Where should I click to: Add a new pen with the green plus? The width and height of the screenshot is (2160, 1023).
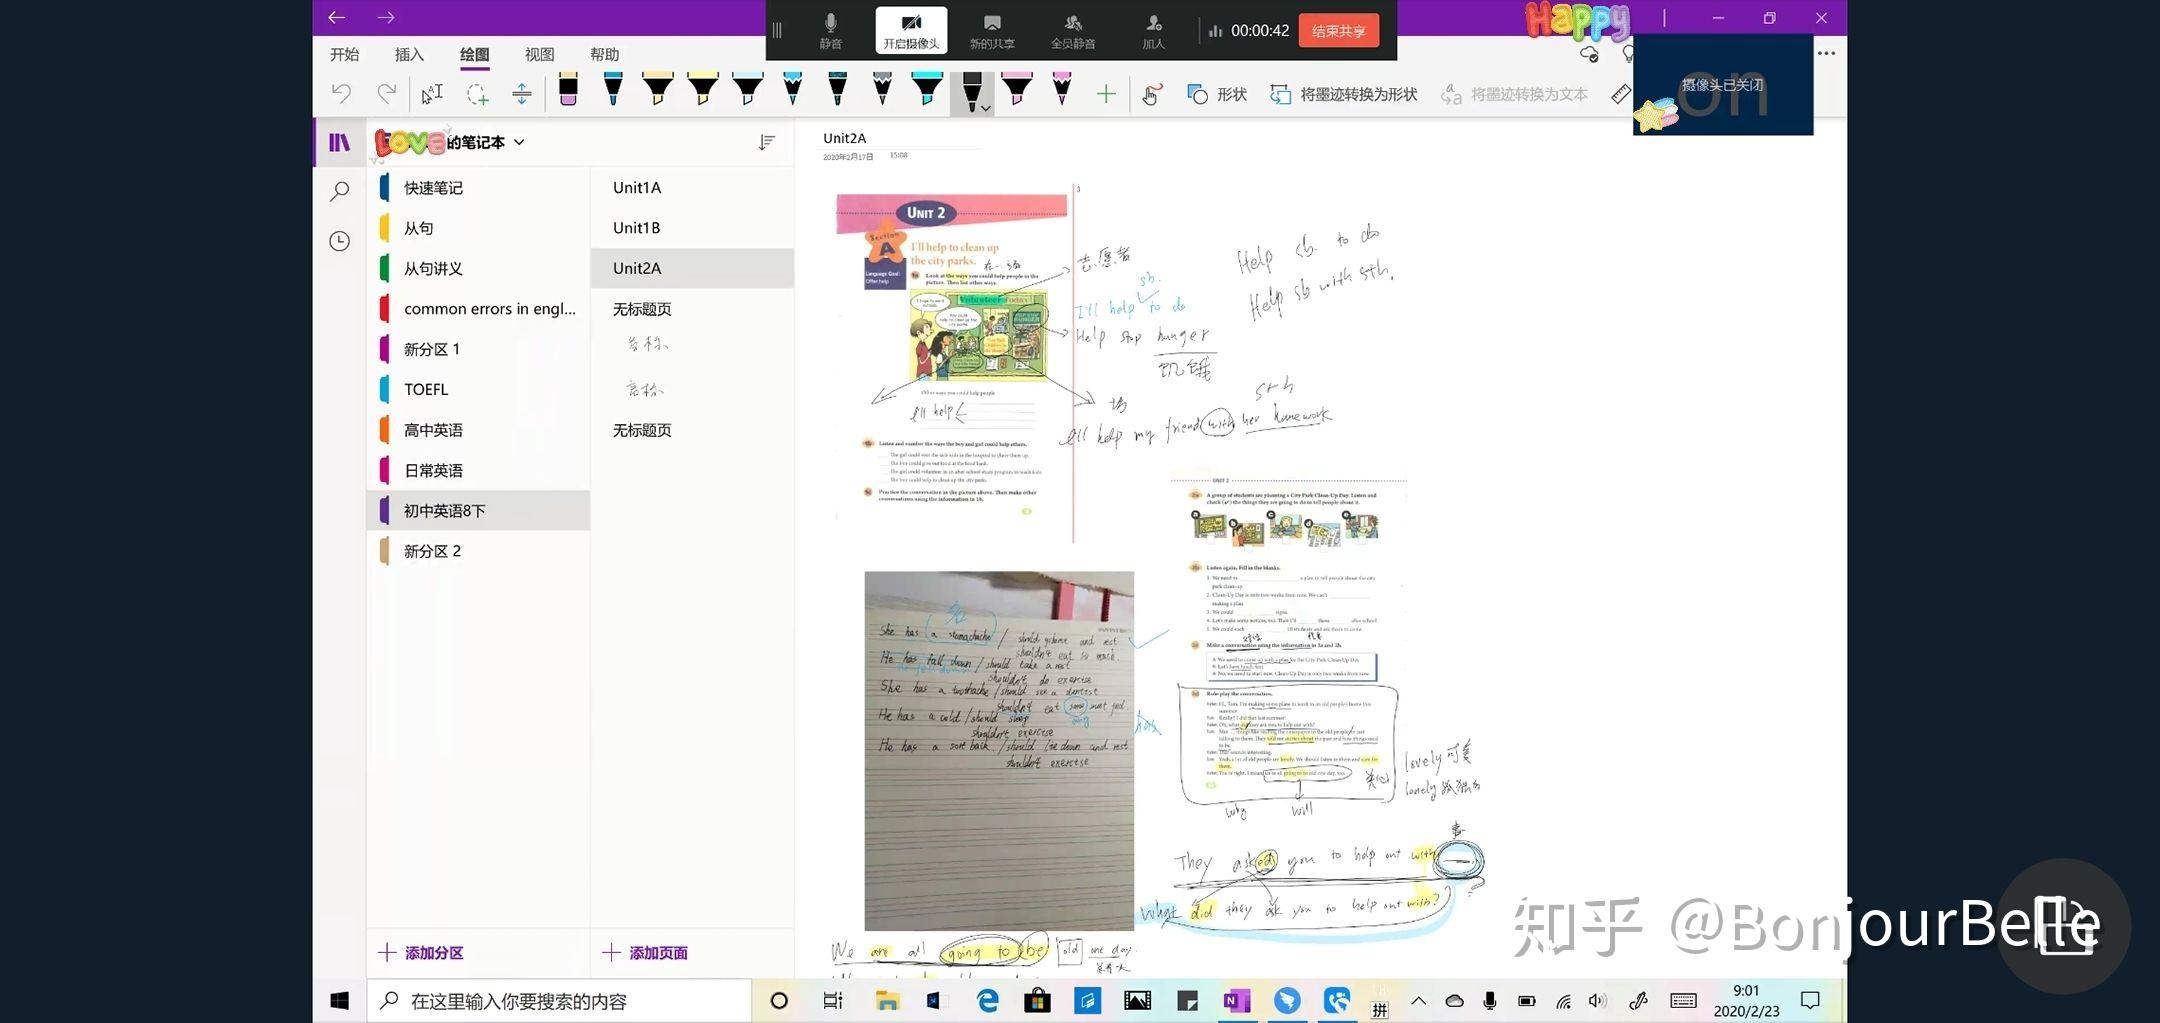(x=1106, y=94)
